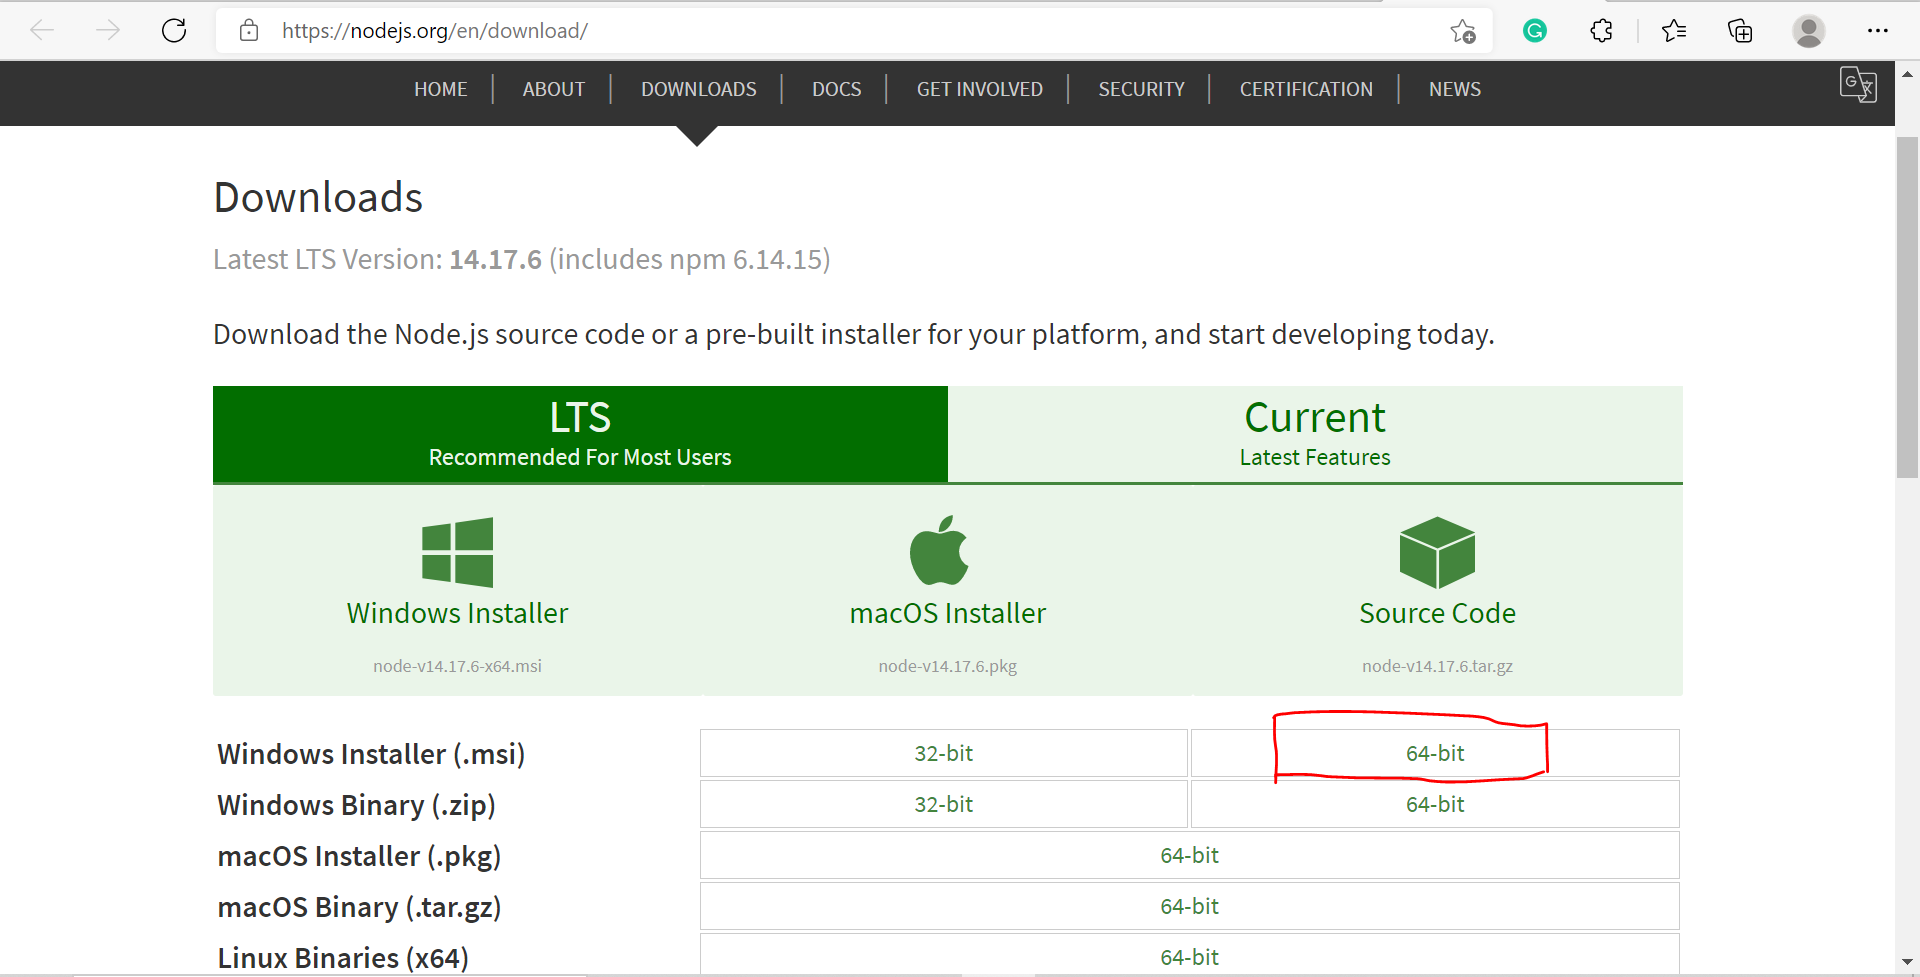
Task: Open NEWS in site navigation
Action: [x=1455, y=89]
